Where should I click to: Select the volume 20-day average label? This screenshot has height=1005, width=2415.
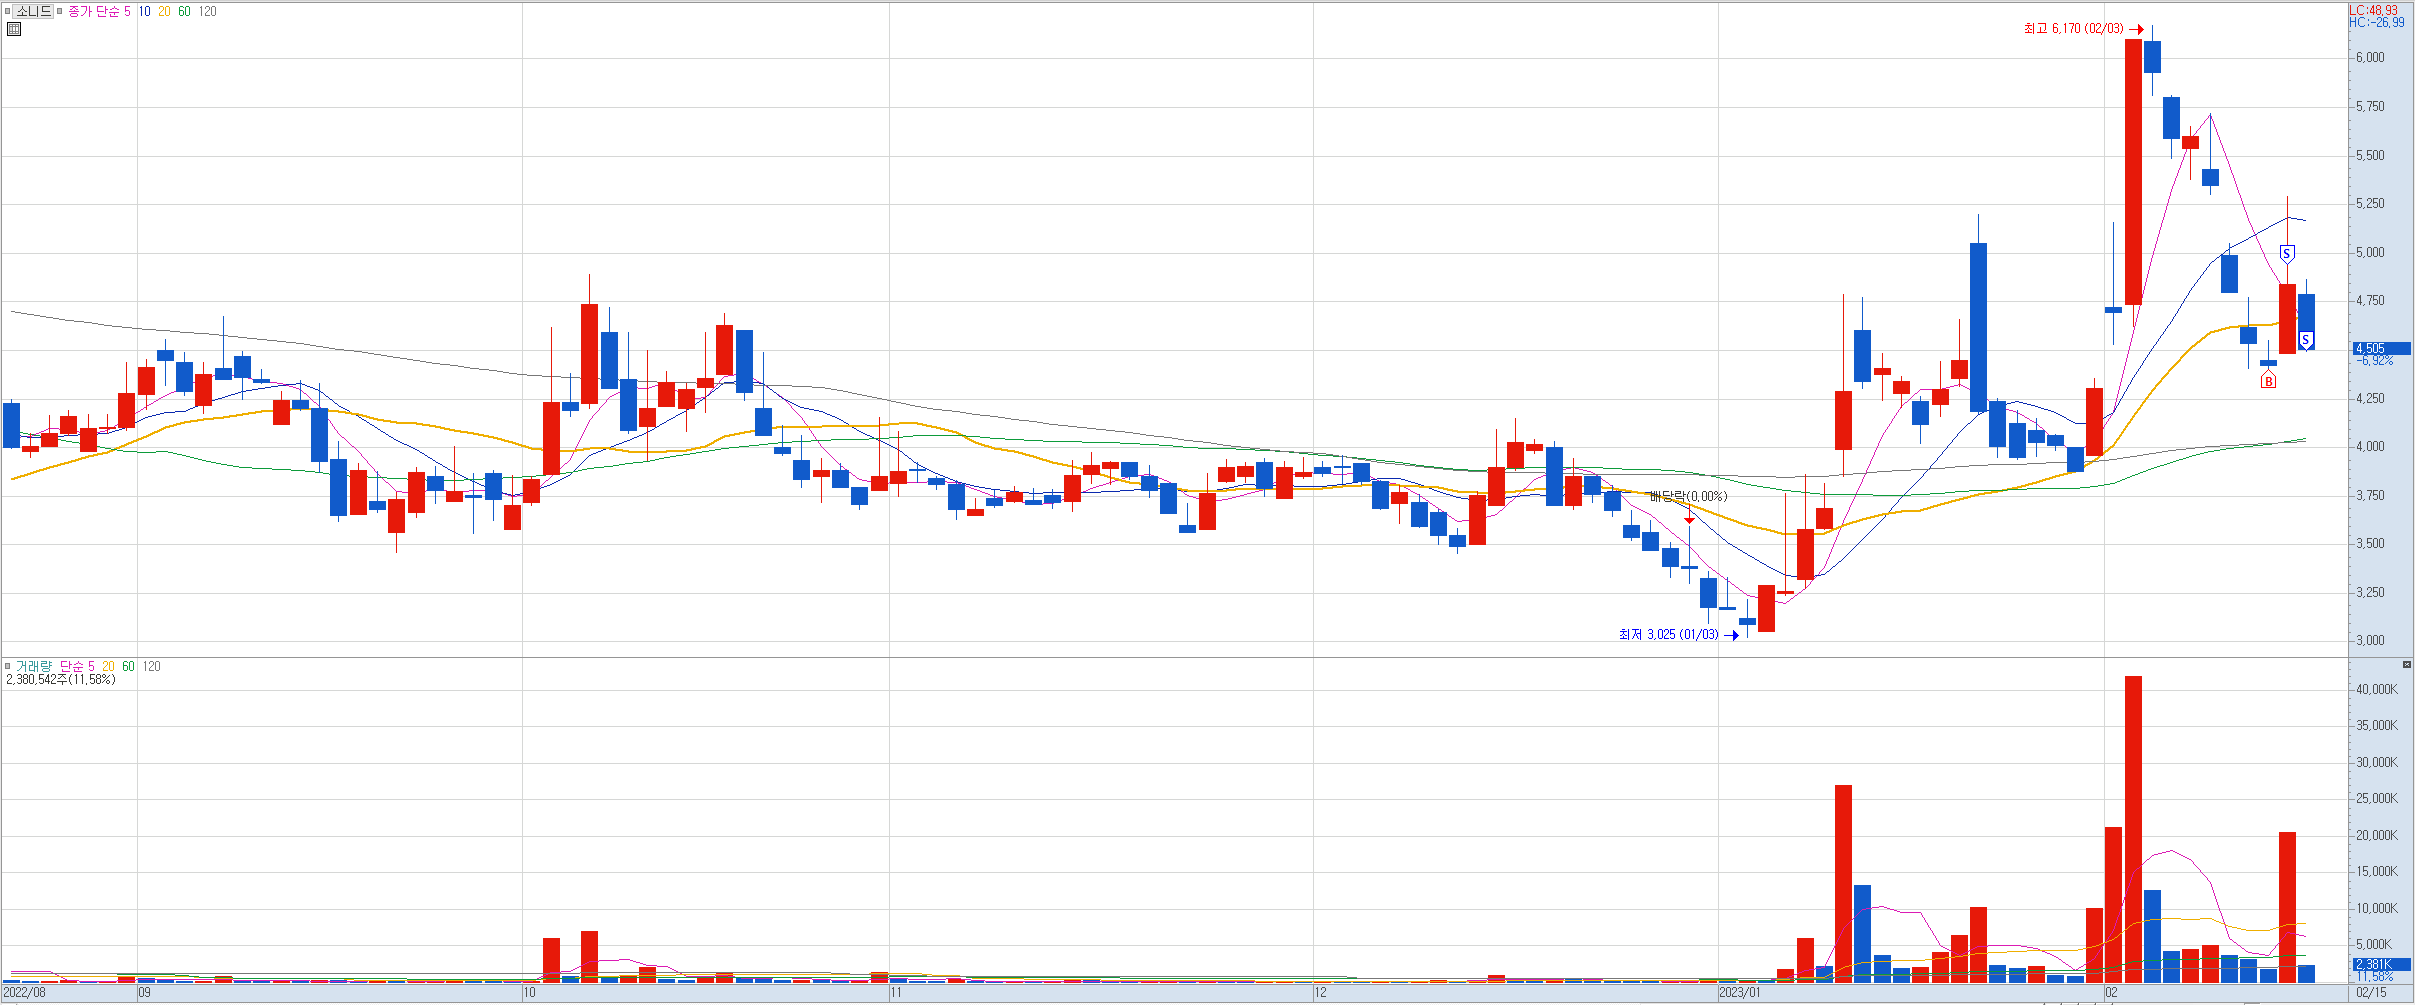click(108, 666)
